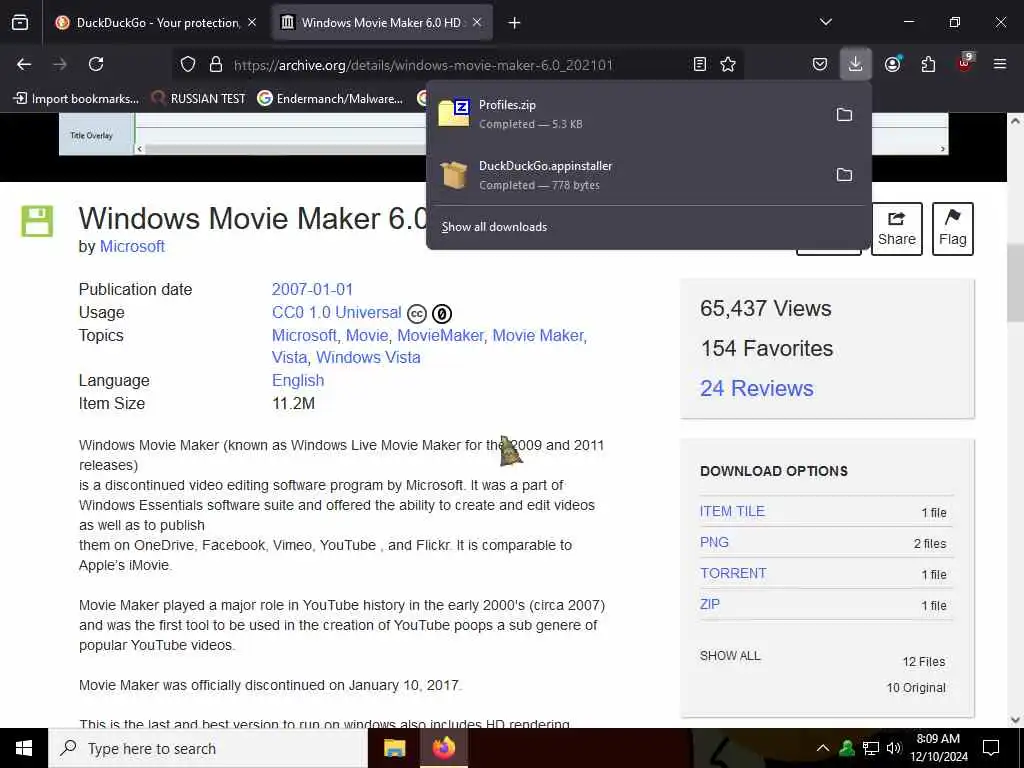Click the Share button

point(897,229)
